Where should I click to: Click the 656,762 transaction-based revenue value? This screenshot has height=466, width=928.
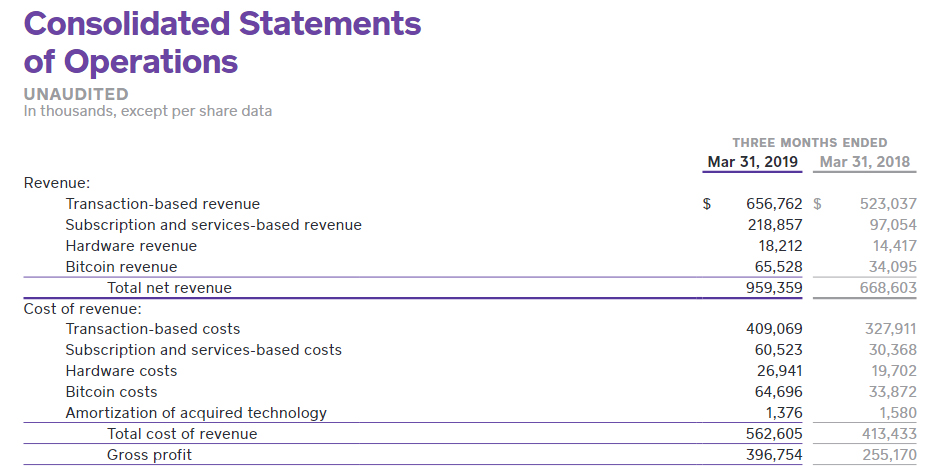(x=774, y=204)
